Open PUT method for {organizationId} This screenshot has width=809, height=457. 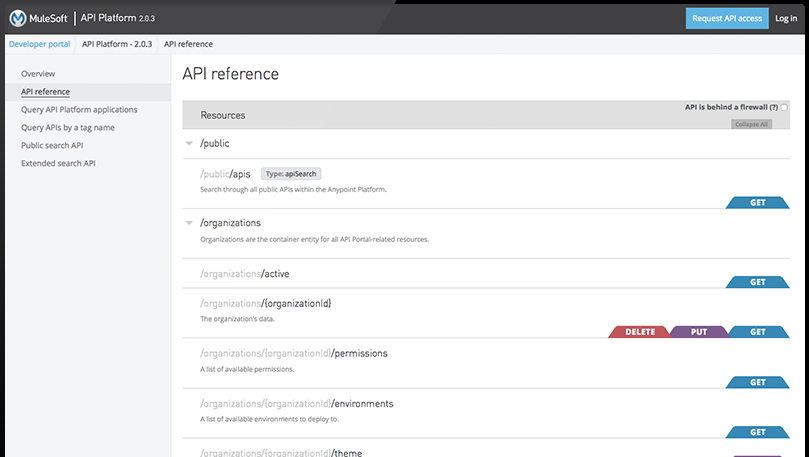coord(699,332)
